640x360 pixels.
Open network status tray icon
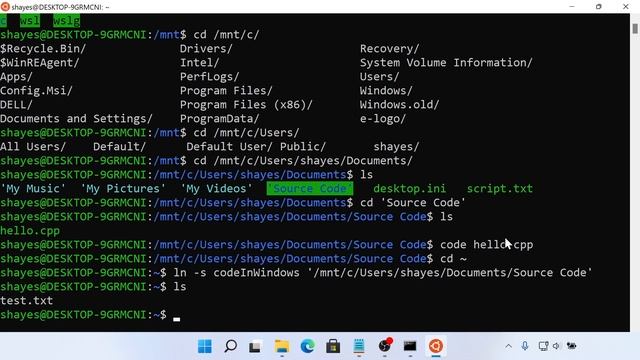543,346
